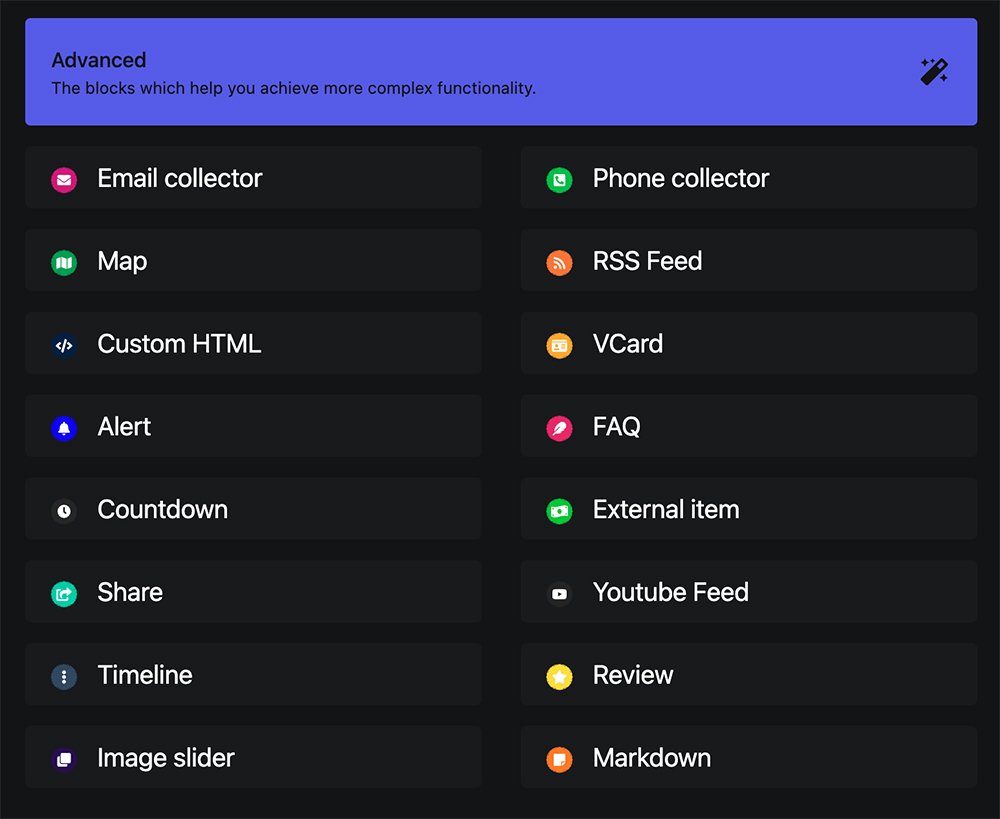
Task: Click the Timeline three-dots icon
Action: (64, 677)
